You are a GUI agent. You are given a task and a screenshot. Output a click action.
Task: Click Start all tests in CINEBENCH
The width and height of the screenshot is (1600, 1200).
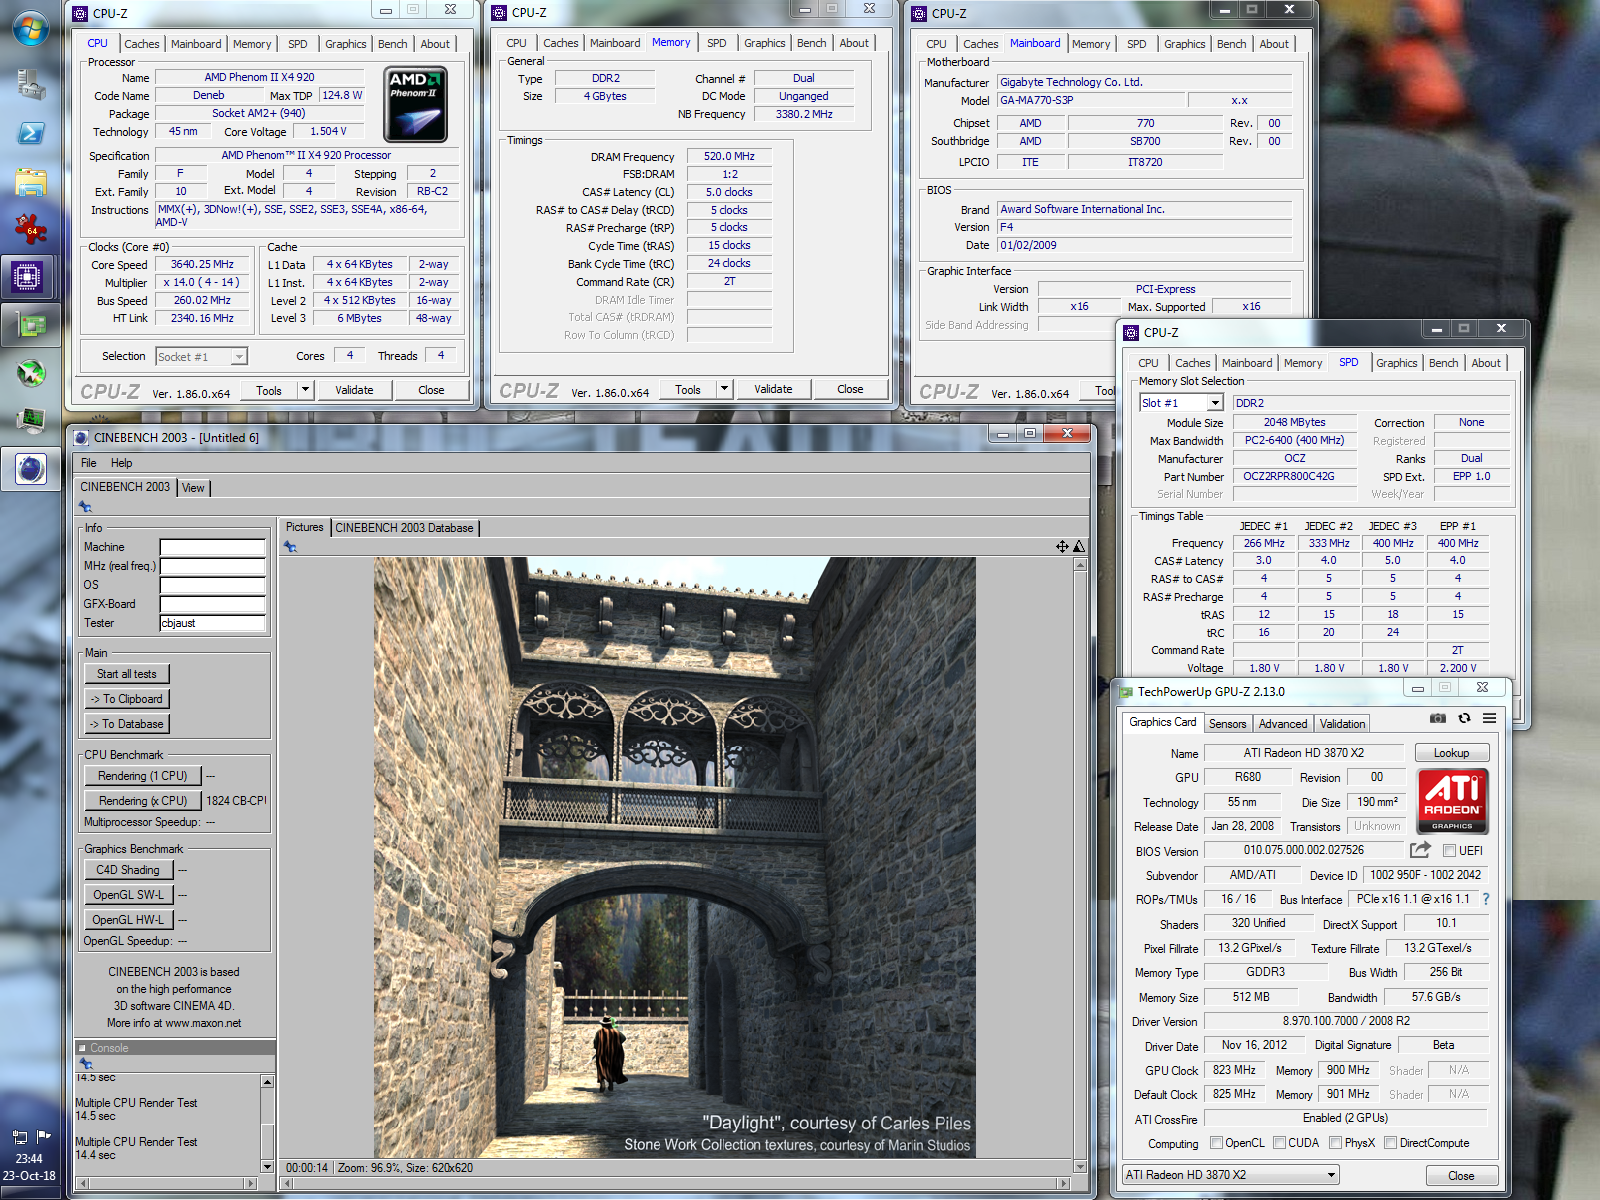pos(127,674)
